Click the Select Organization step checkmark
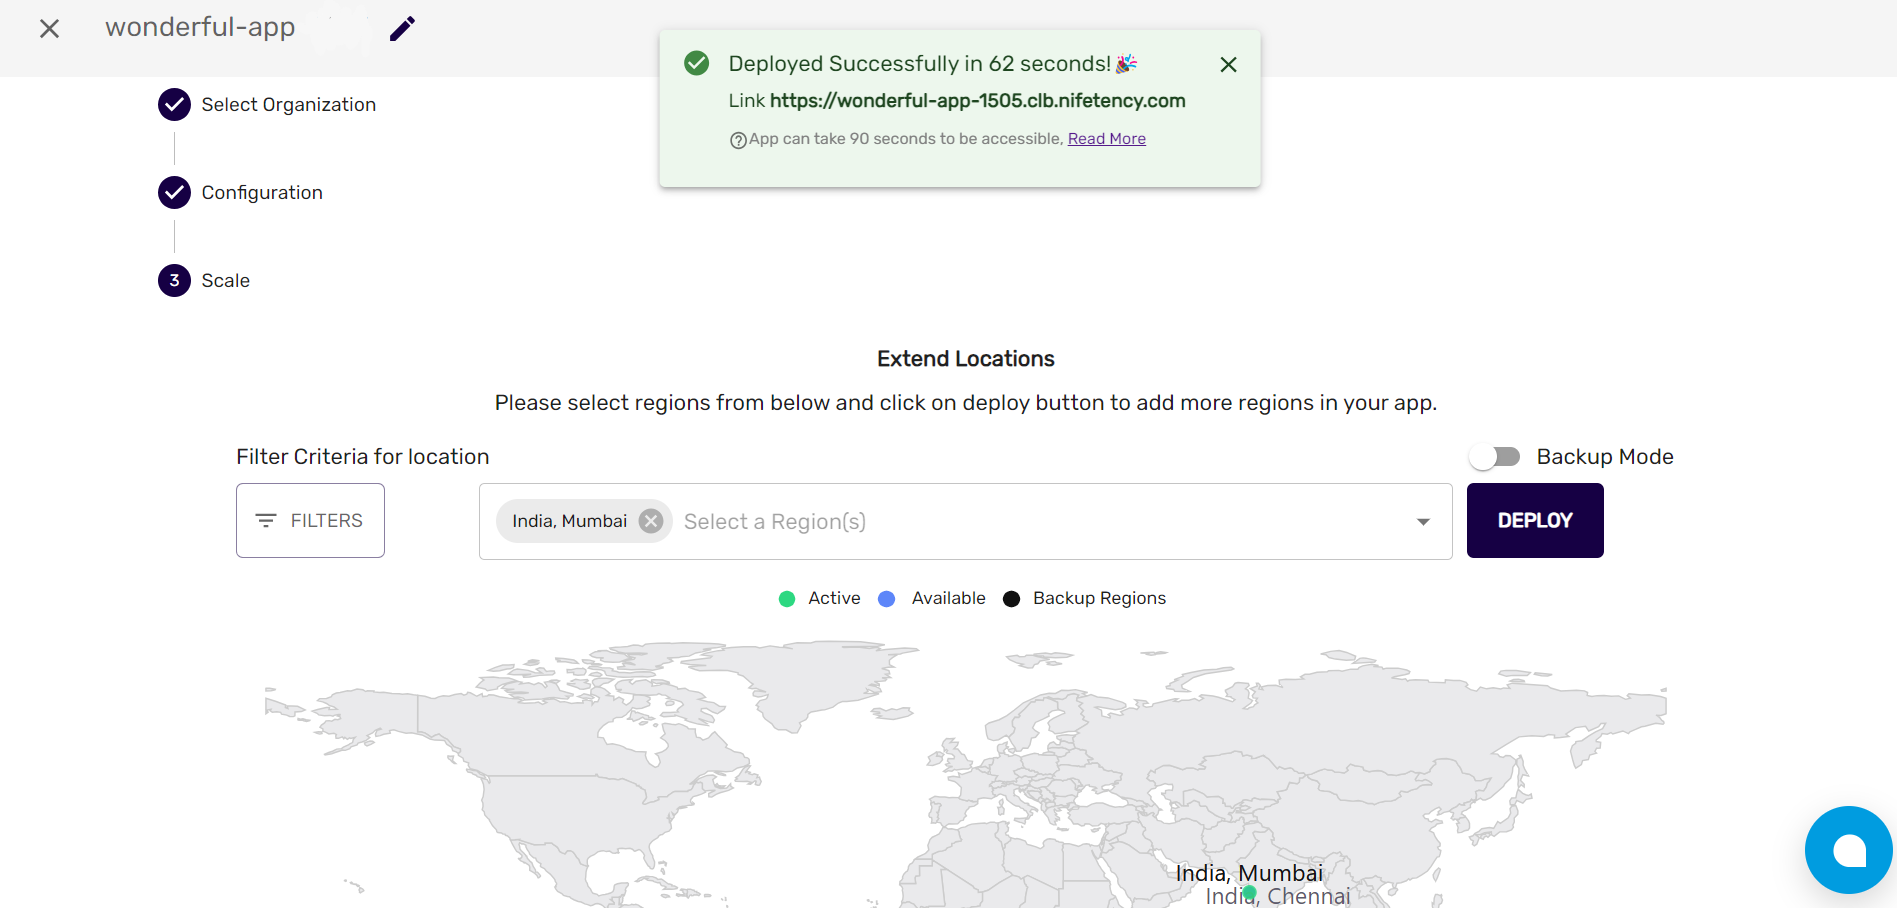The image size is (1897, 908). 174,104
